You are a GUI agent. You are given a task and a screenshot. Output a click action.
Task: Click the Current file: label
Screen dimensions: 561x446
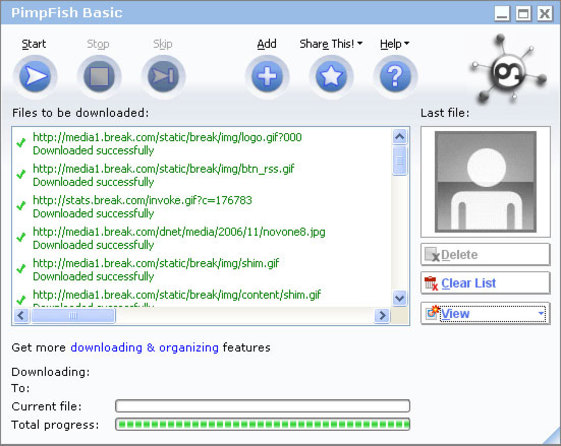[x=47, y=407]
